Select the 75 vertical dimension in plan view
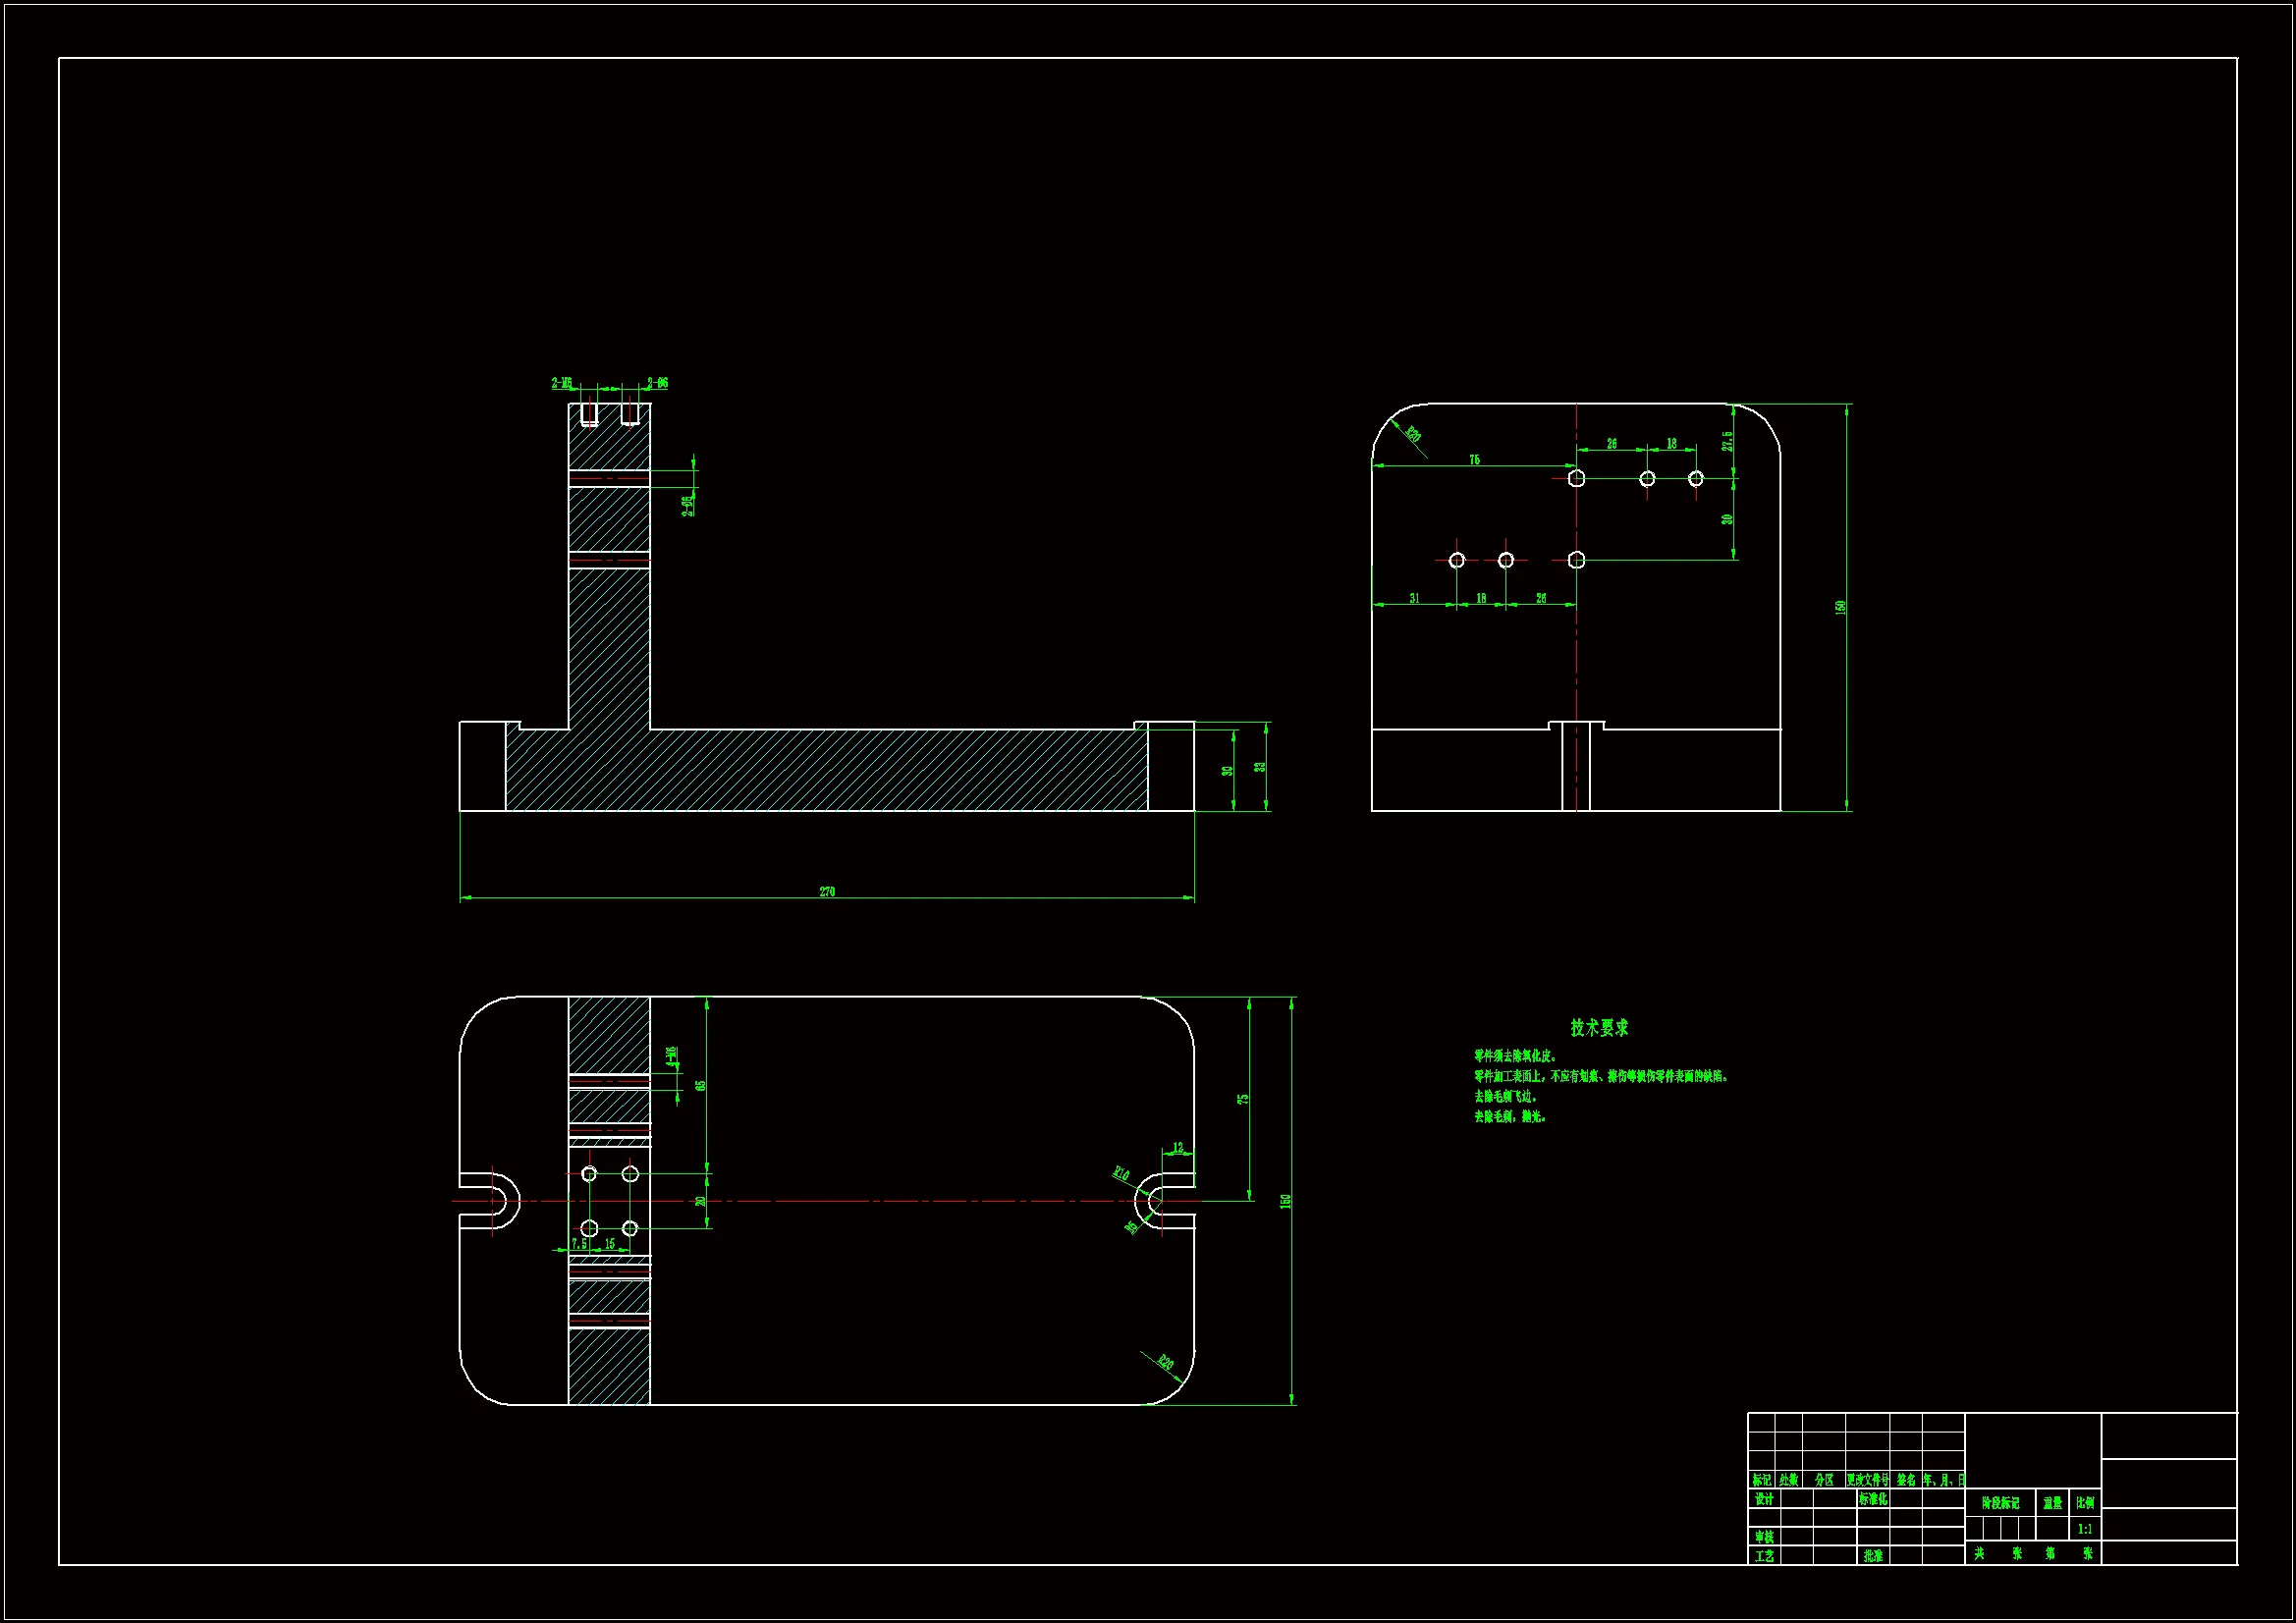 pyautogui.click(x=1243, y=1098)
